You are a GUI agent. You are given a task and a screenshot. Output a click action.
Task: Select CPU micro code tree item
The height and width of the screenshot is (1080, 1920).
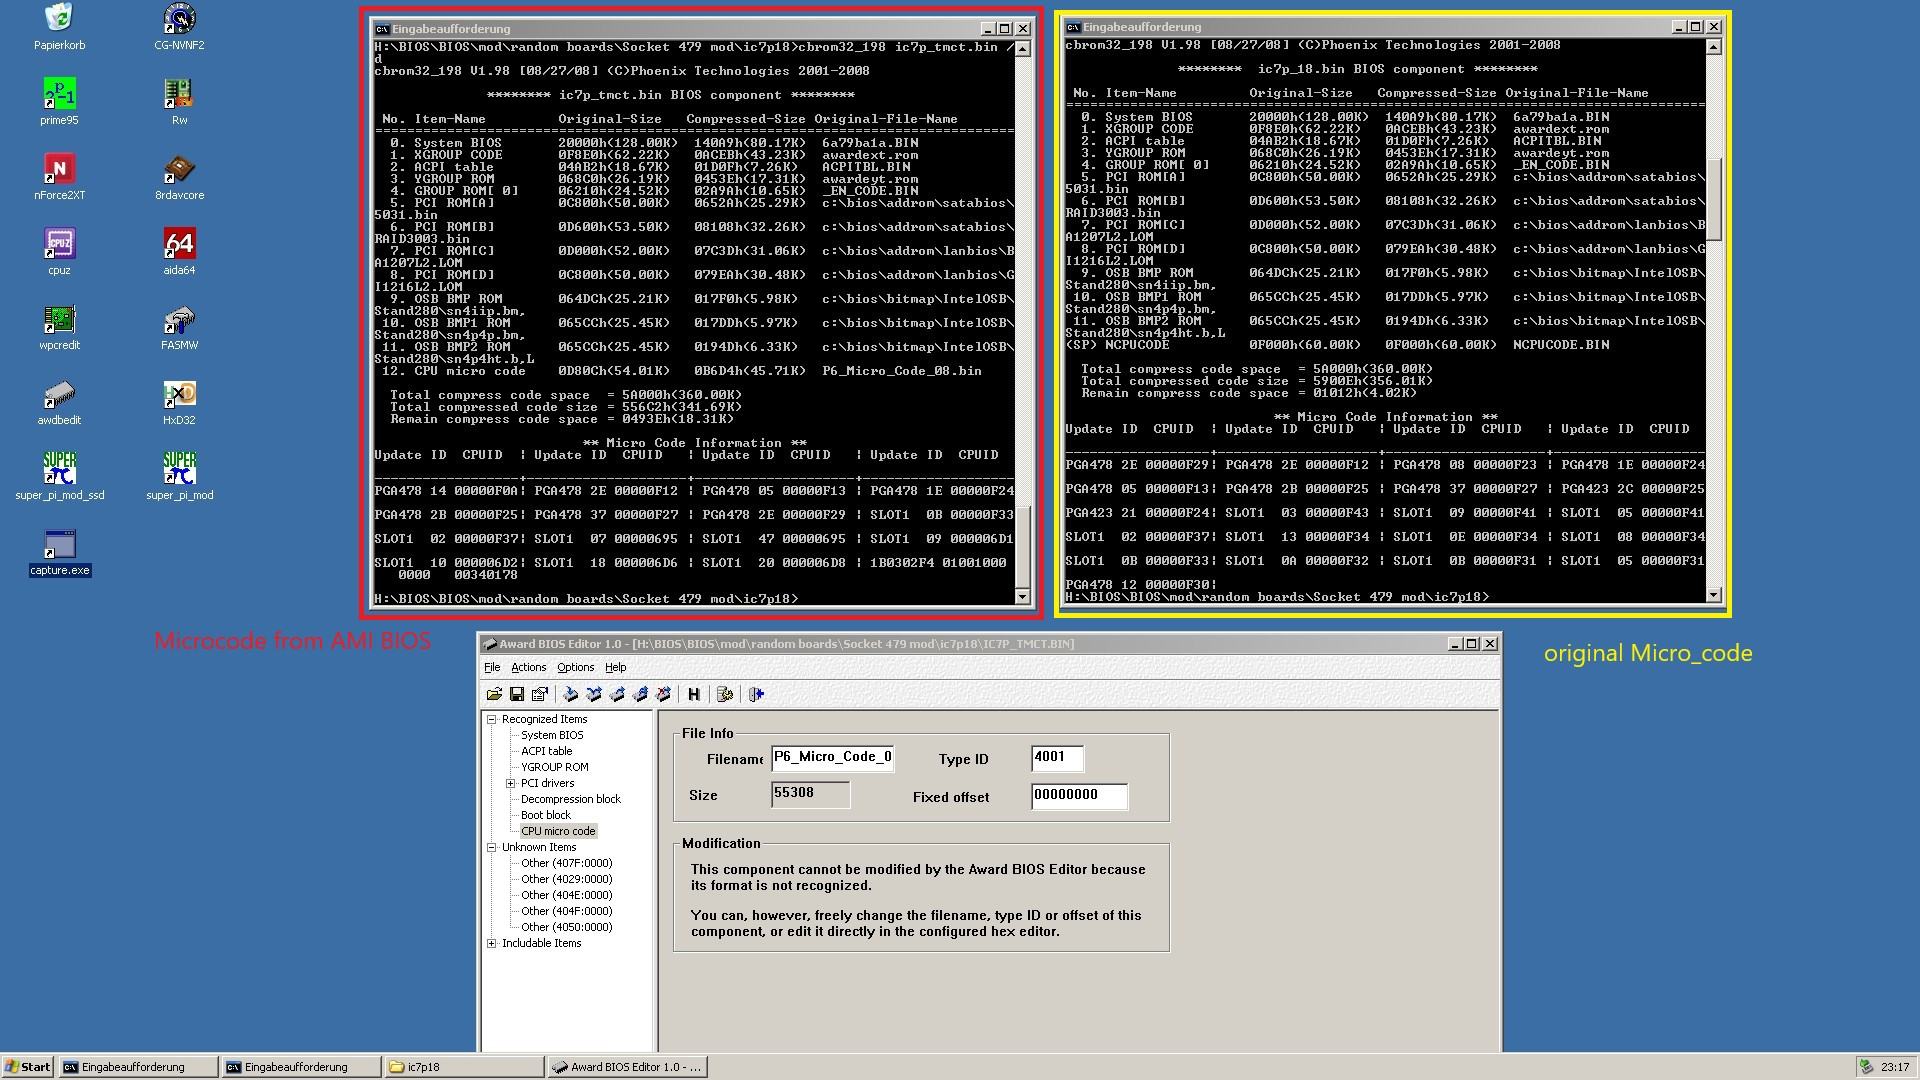tap(558, 831)
